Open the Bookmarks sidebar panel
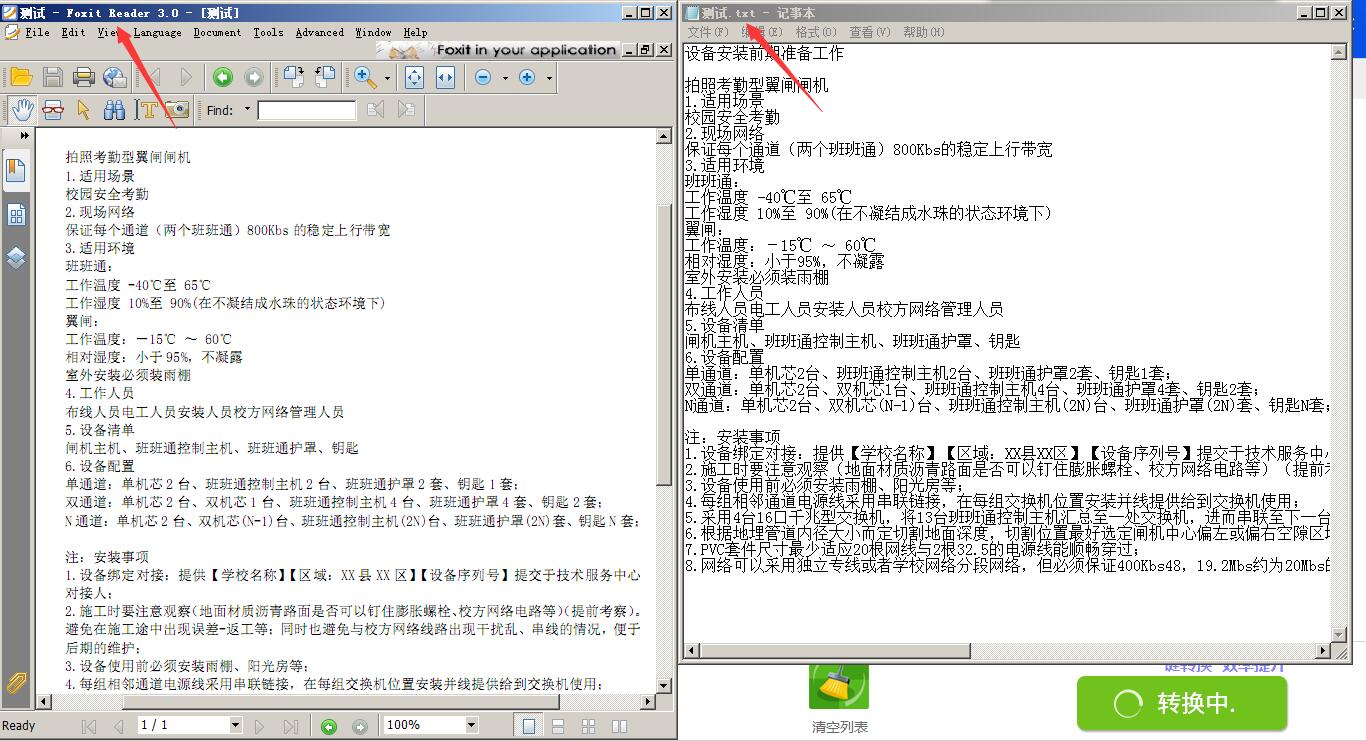 pos(16,170)
